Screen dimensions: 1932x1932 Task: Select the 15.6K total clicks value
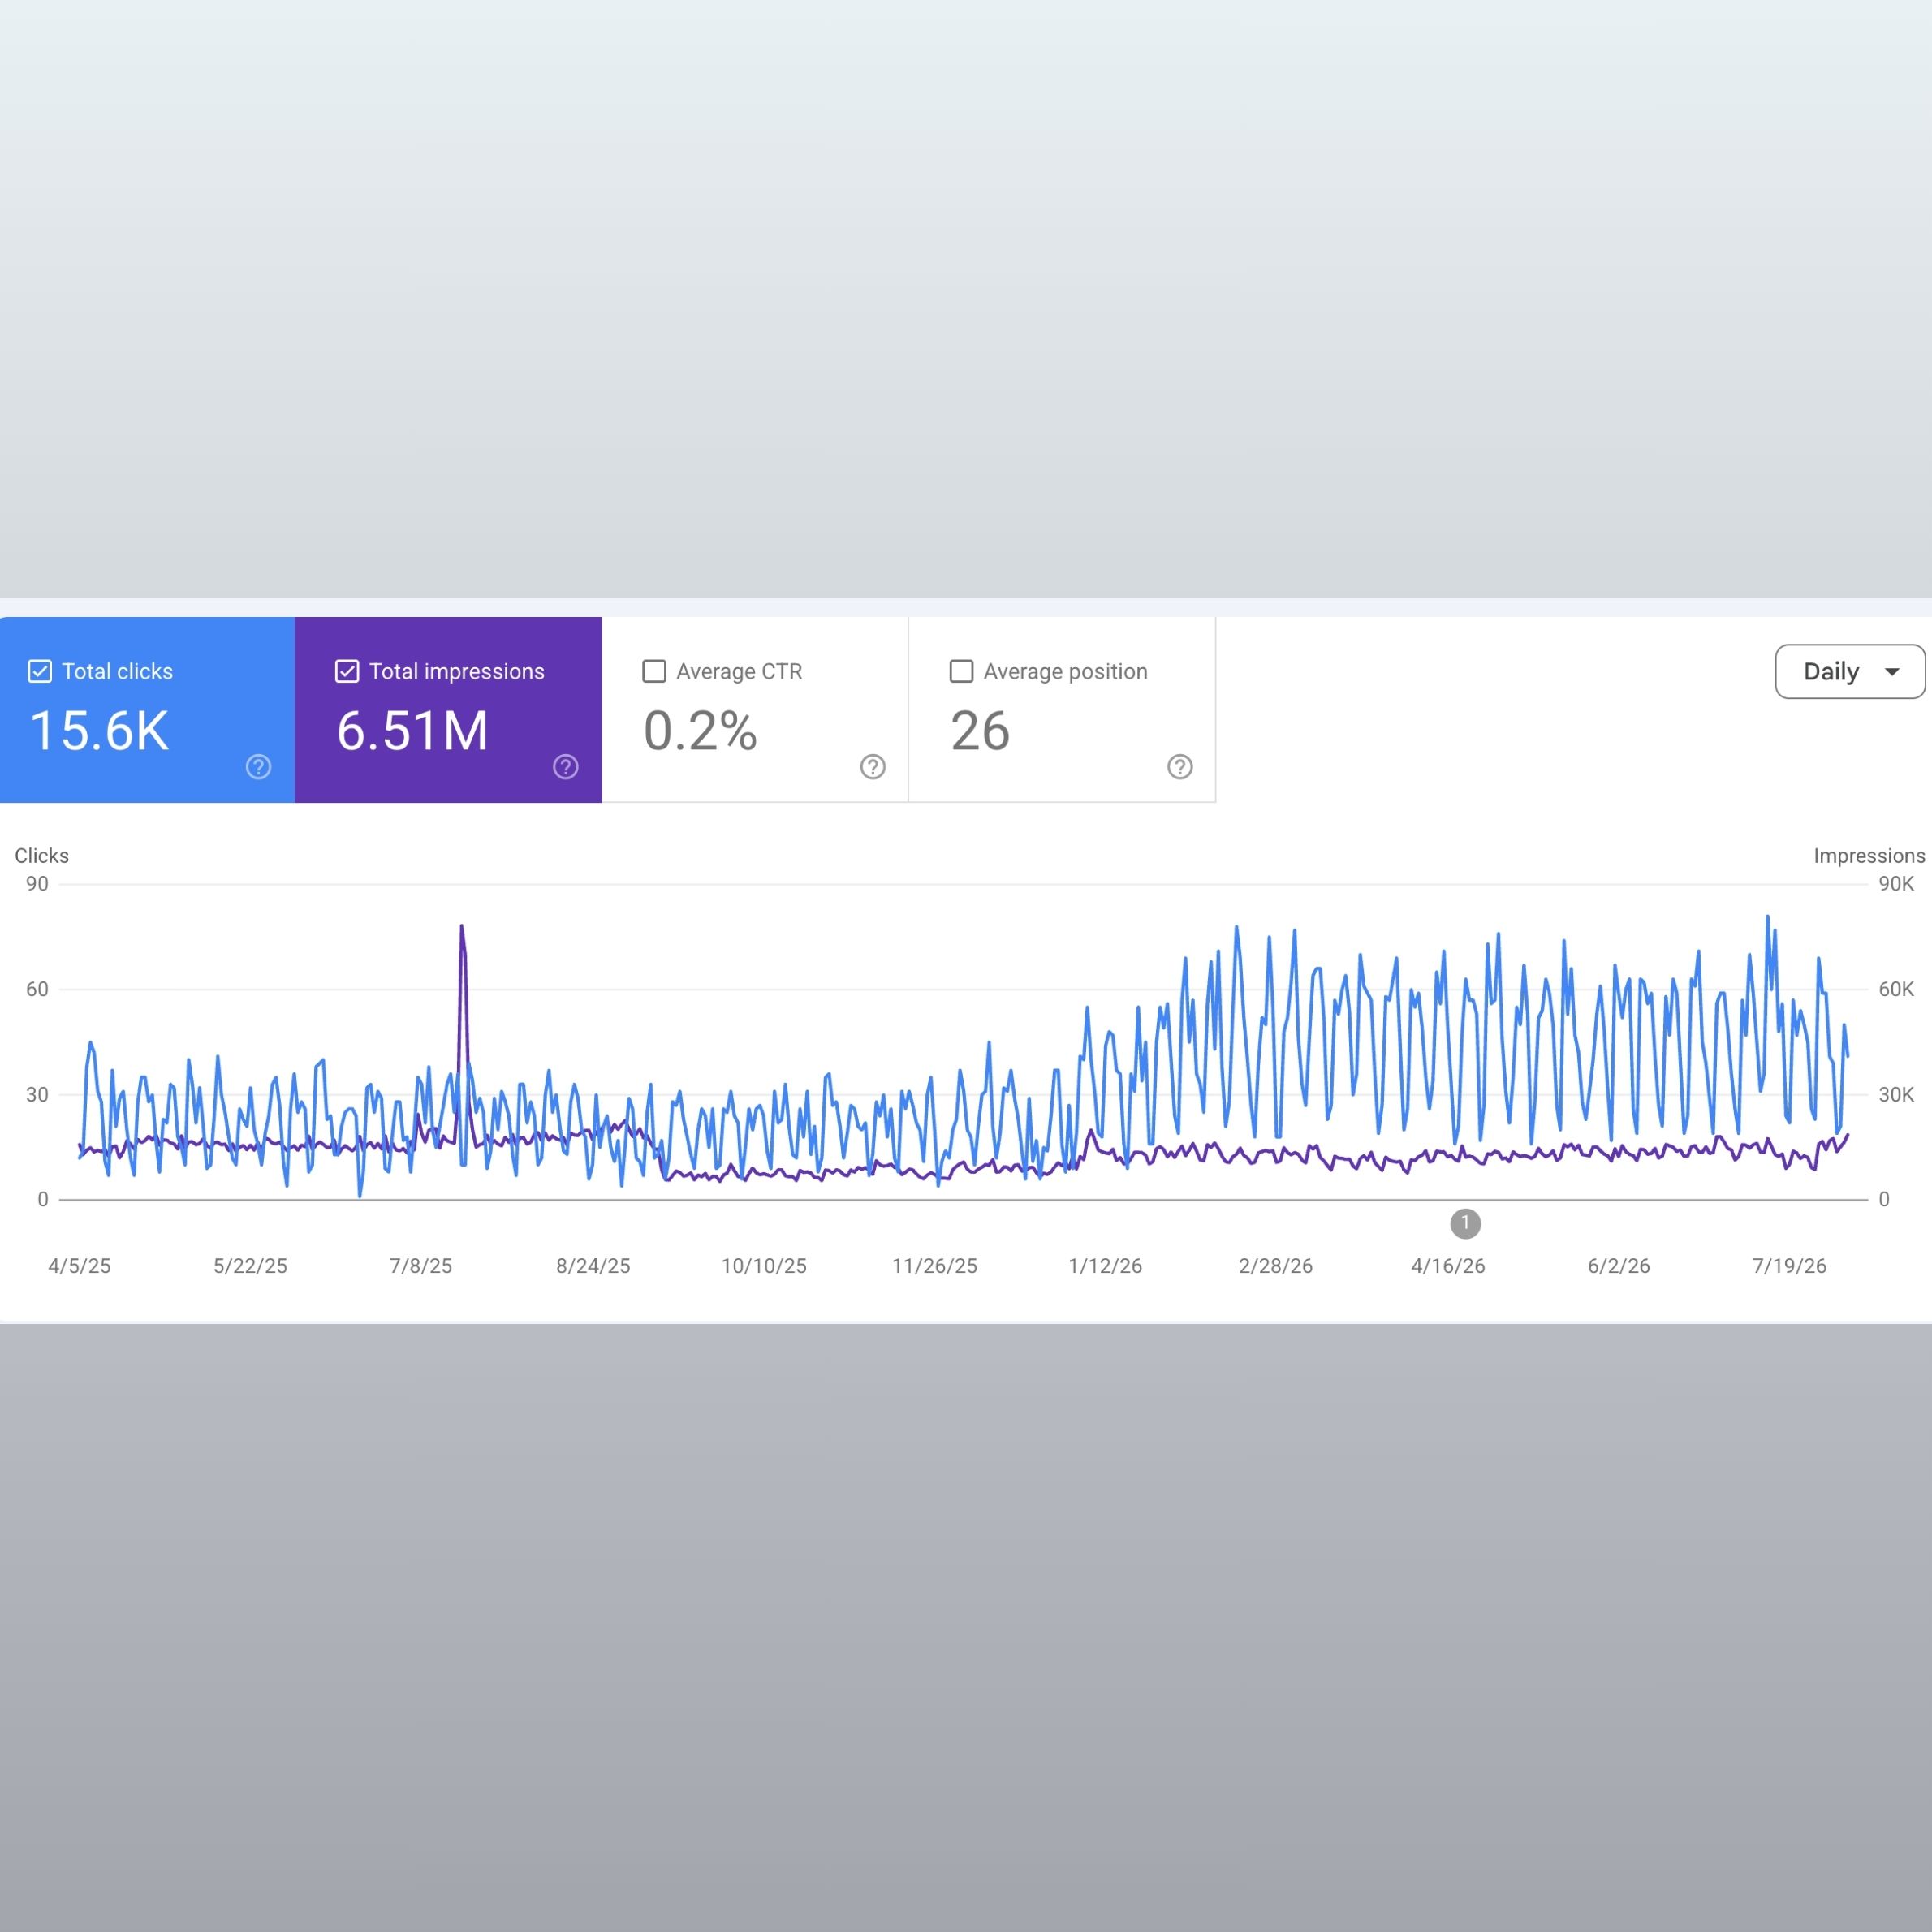tap(100, 731)
